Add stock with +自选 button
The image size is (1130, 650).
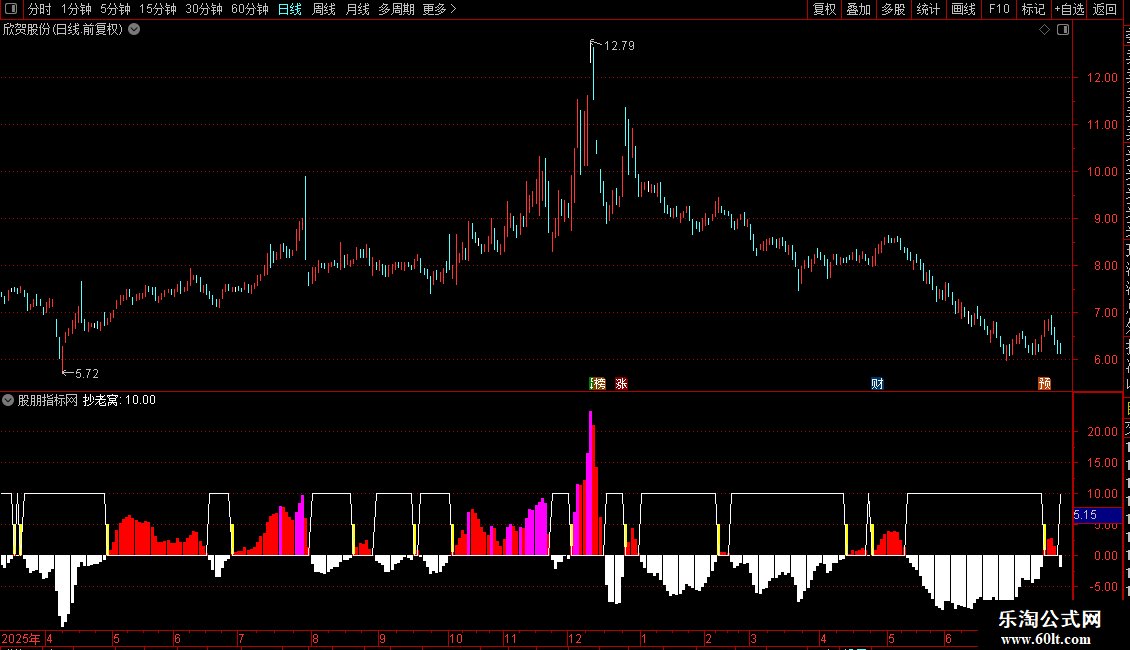coord(1069,9)
